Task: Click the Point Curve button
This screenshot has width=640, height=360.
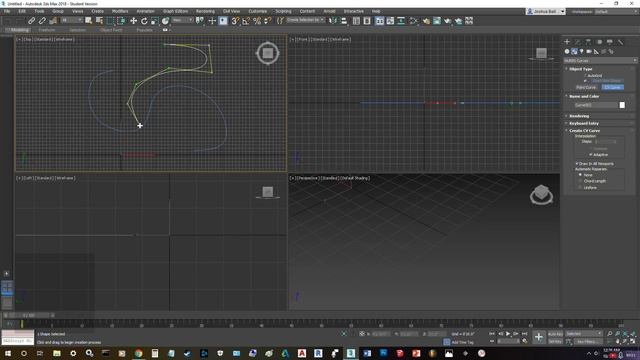Action: click(586, 87)
